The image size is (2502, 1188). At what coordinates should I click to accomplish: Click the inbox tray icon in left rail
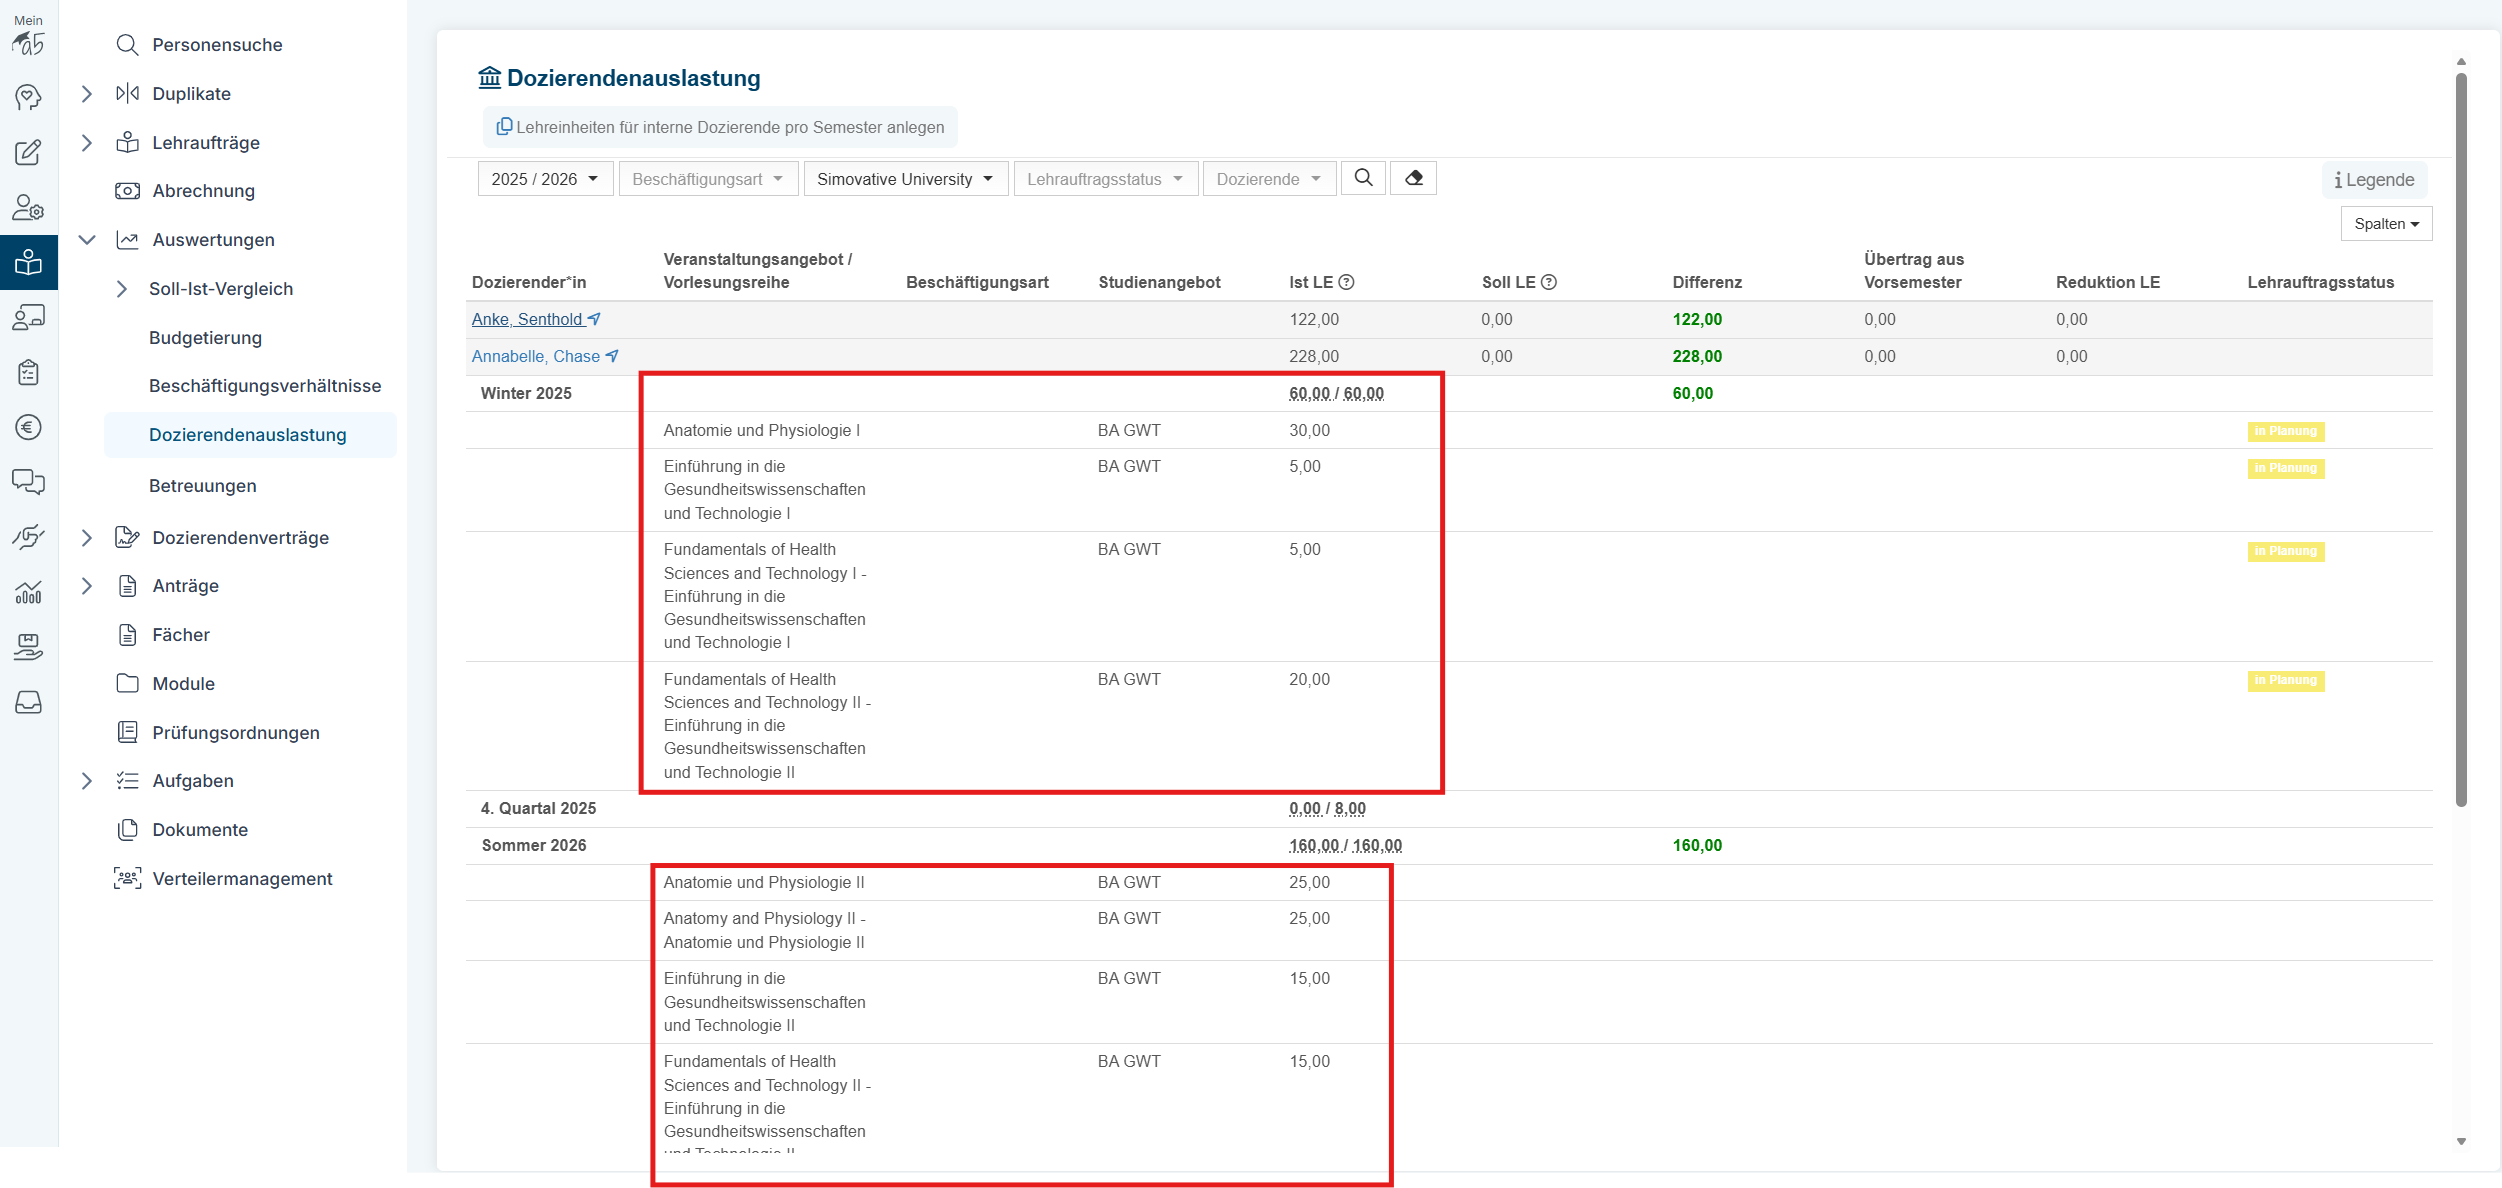(28, 702)
